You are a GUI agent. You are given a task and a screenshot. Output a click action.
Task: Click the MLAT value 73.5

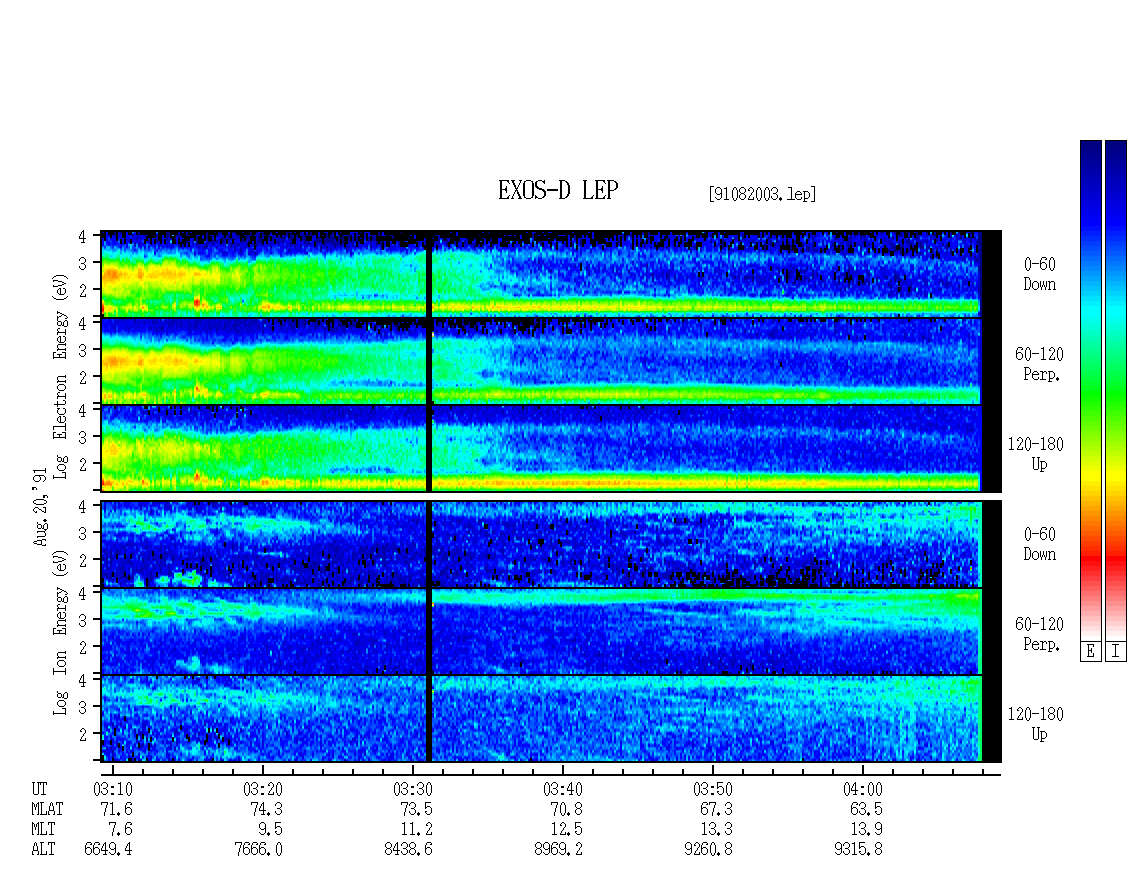(417, 809)
